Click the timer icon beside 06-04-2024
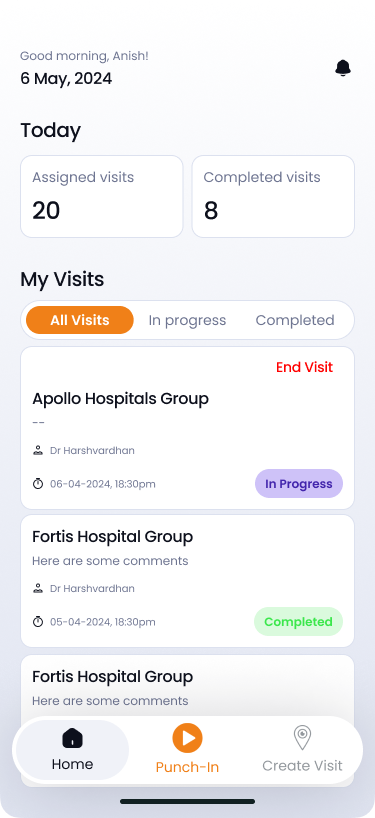 [x=38, y=484]
